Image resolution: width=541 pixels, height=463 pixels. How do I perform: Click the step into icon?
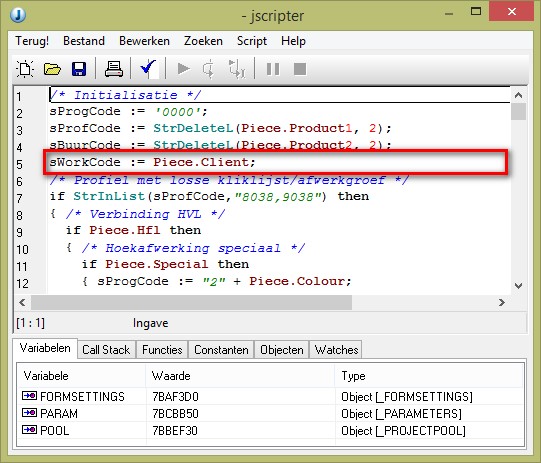pos(208,69)
